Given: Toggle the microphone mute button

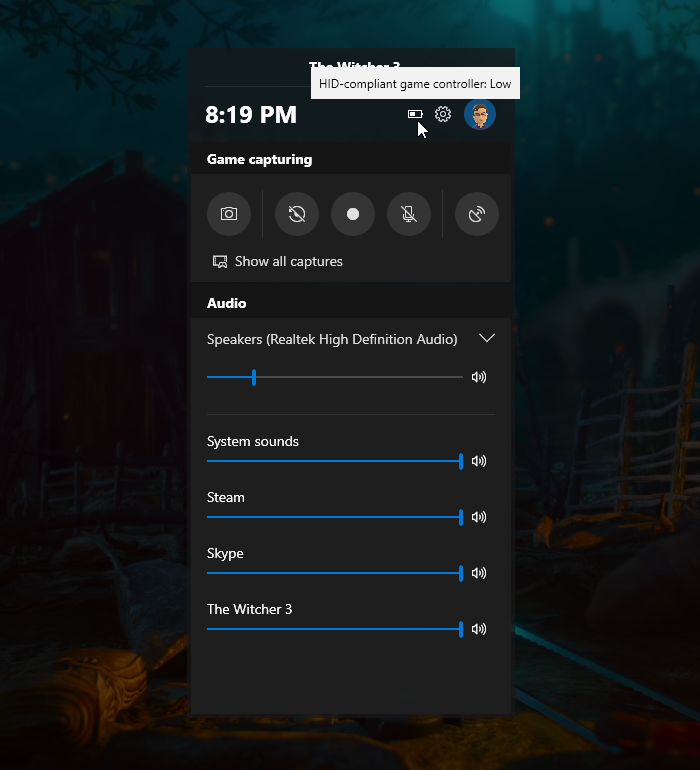Looking at the screenshot, I should coord(409,214).
